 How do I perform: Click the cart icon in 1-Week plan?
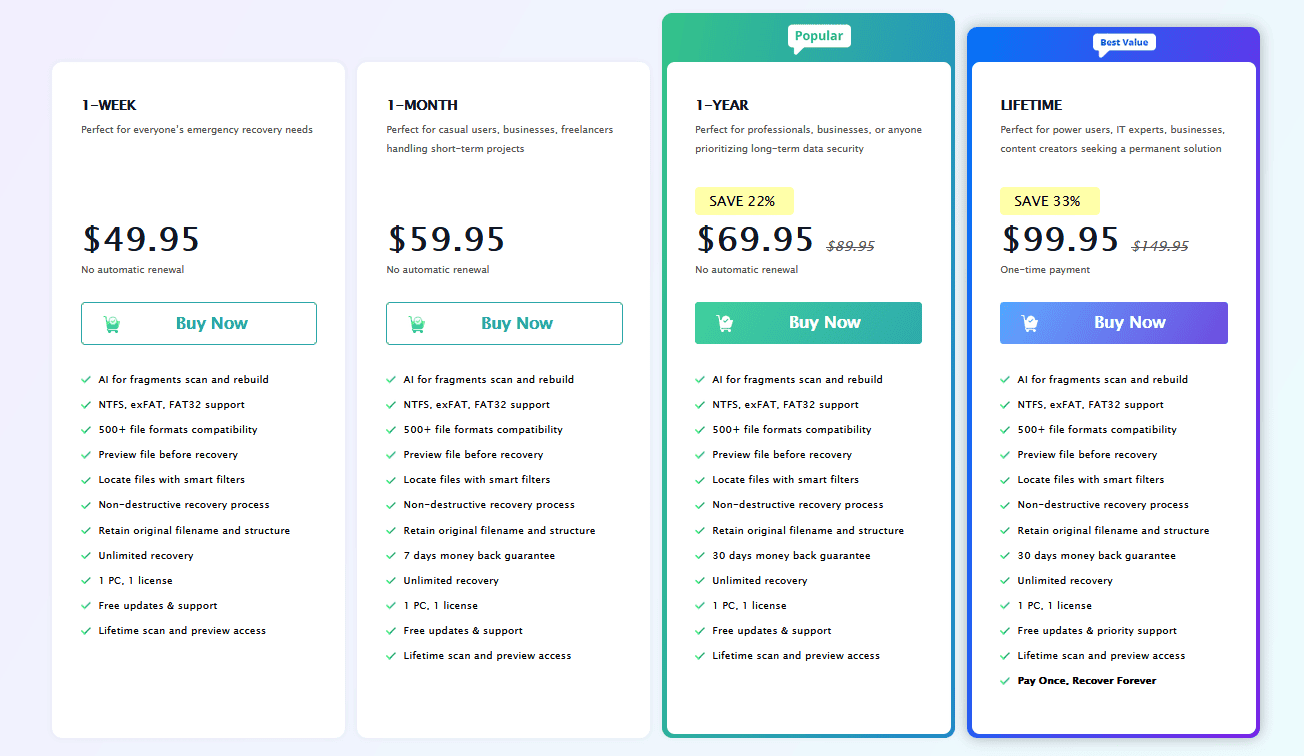tap(112, 324)
